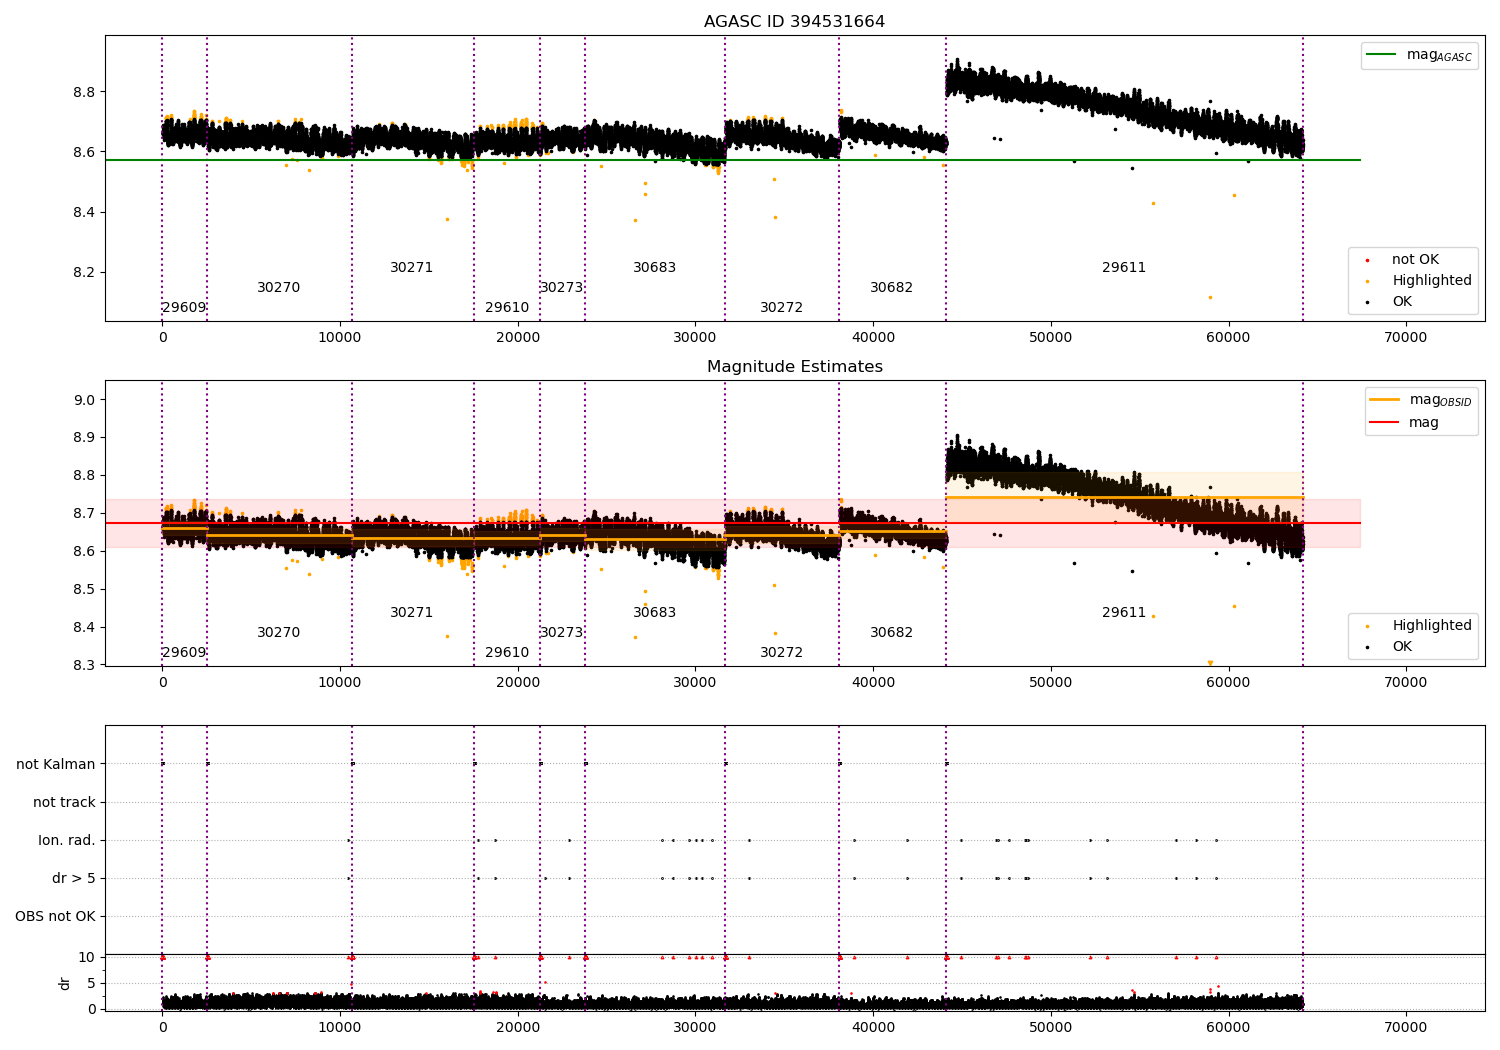1500x1050 pixels.
Task: Click 8.8 y-axis tick of AGASC ID plot
Action: [x=85, y=92]
